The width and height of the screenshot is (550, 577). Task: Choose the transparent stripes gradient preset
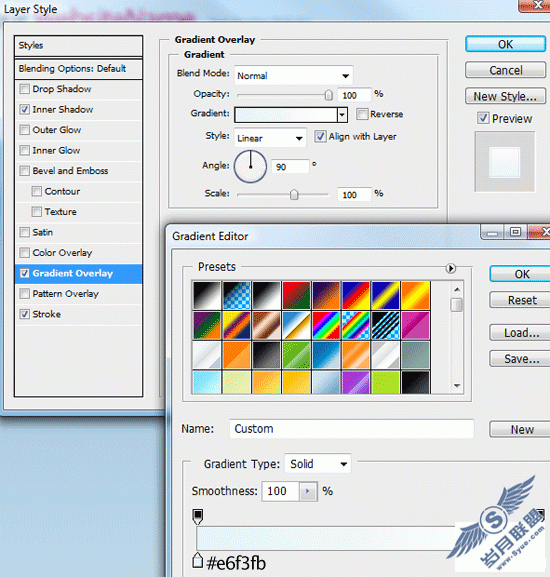386,325
